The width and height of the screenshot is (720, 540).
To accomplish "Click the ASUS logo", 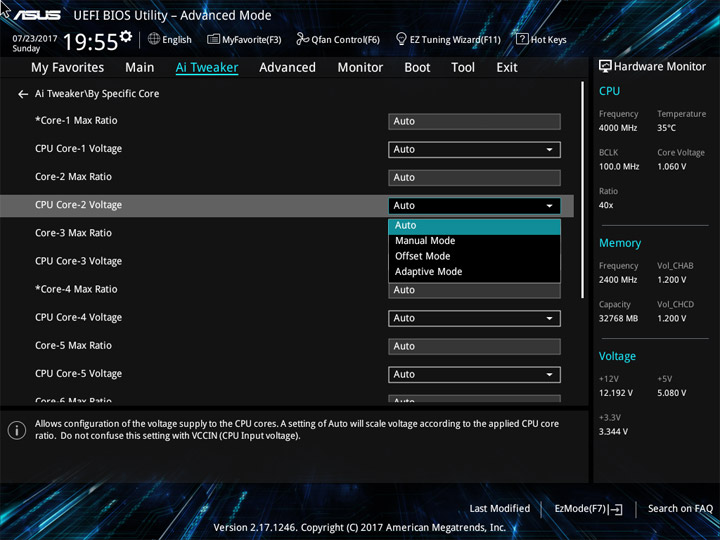I will (x=37, y=15).
